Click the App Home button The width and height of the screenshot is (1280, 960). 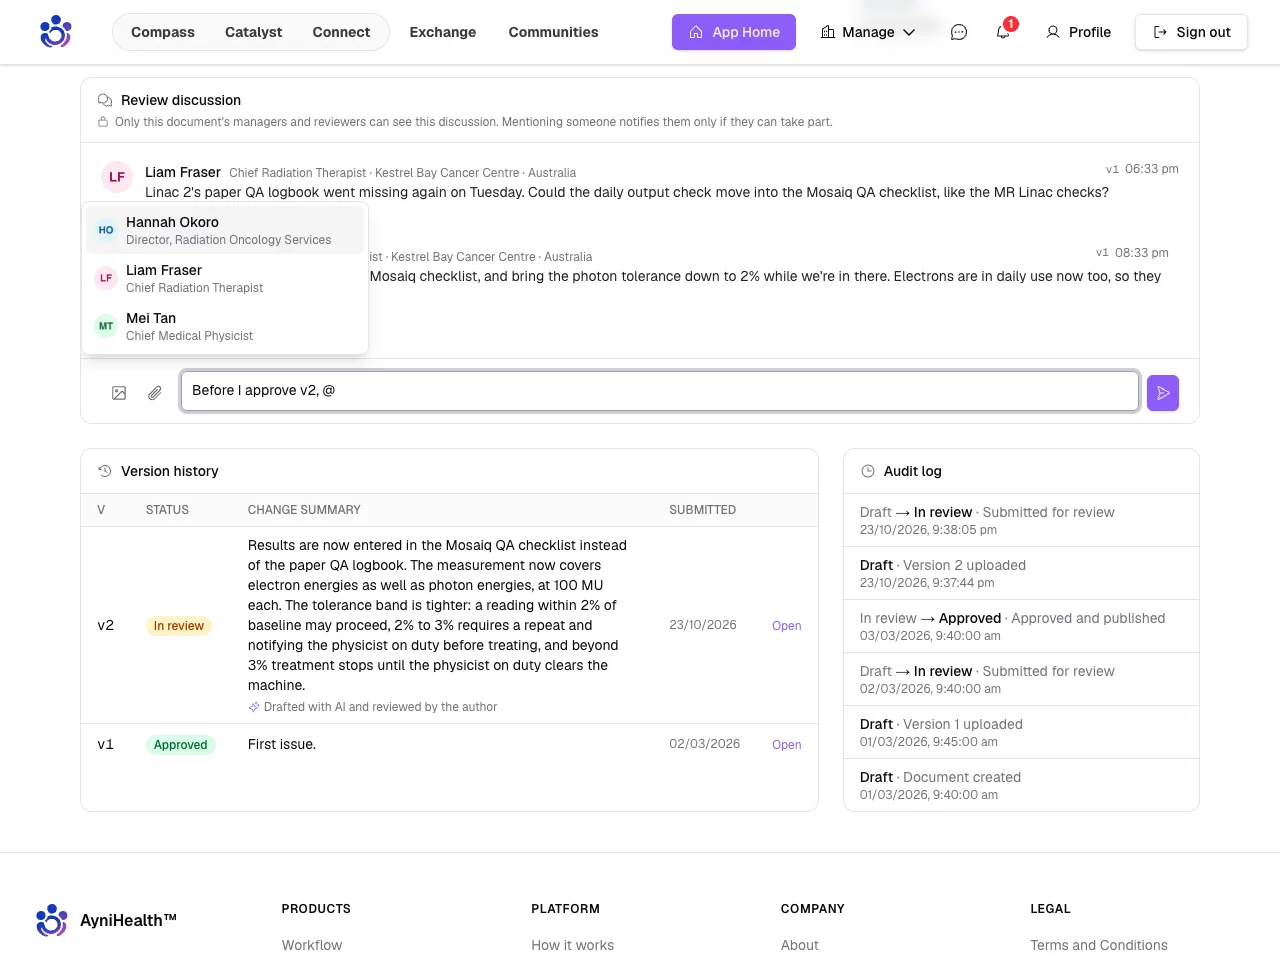734,32
